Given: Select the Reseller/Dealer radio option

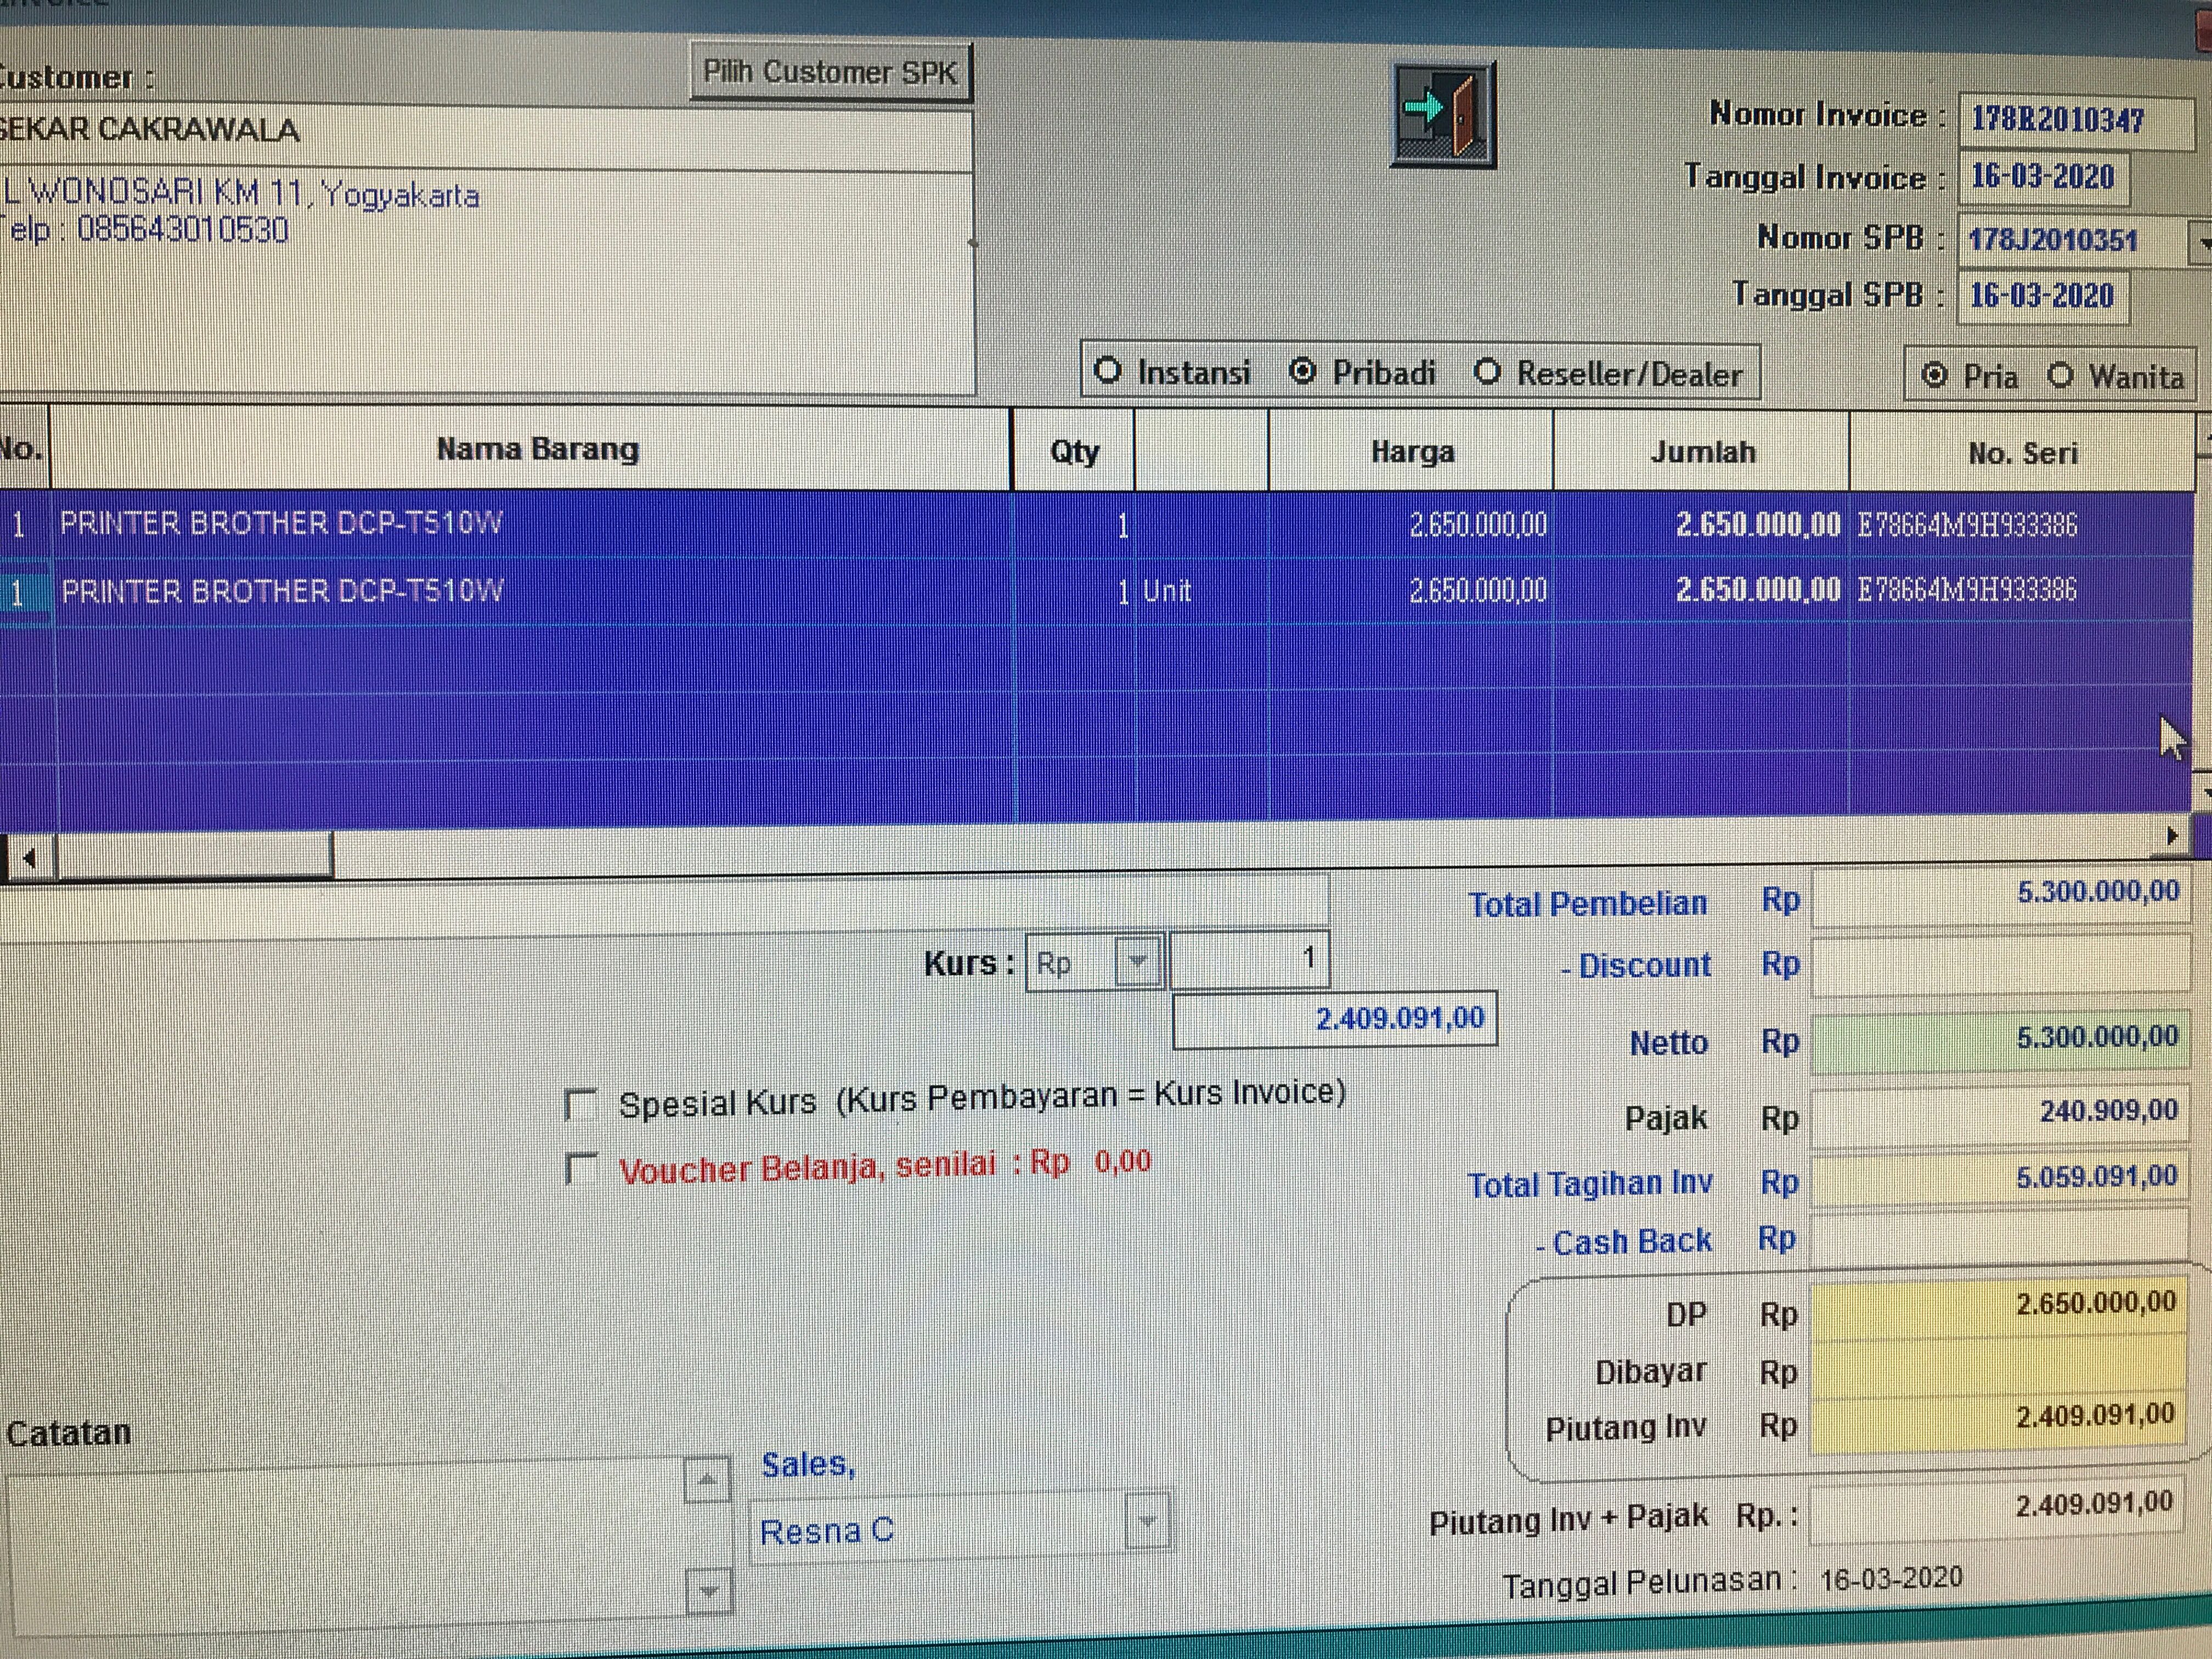Looking at the screenshot, I should point(1488,373).
